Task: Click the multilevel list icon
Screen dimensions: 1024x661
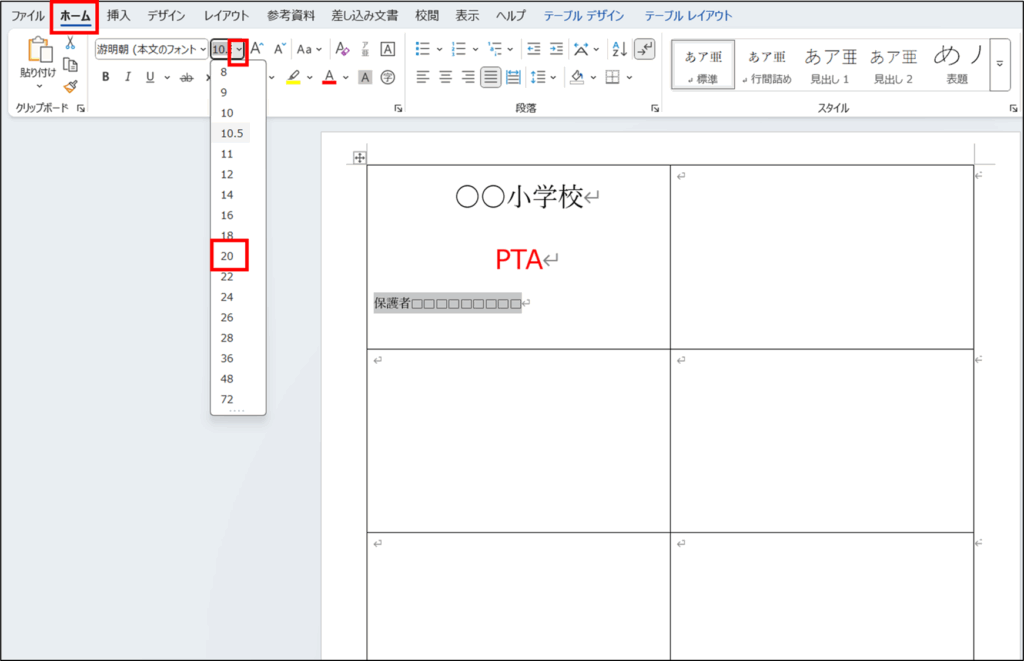Action: coord(495,49)
